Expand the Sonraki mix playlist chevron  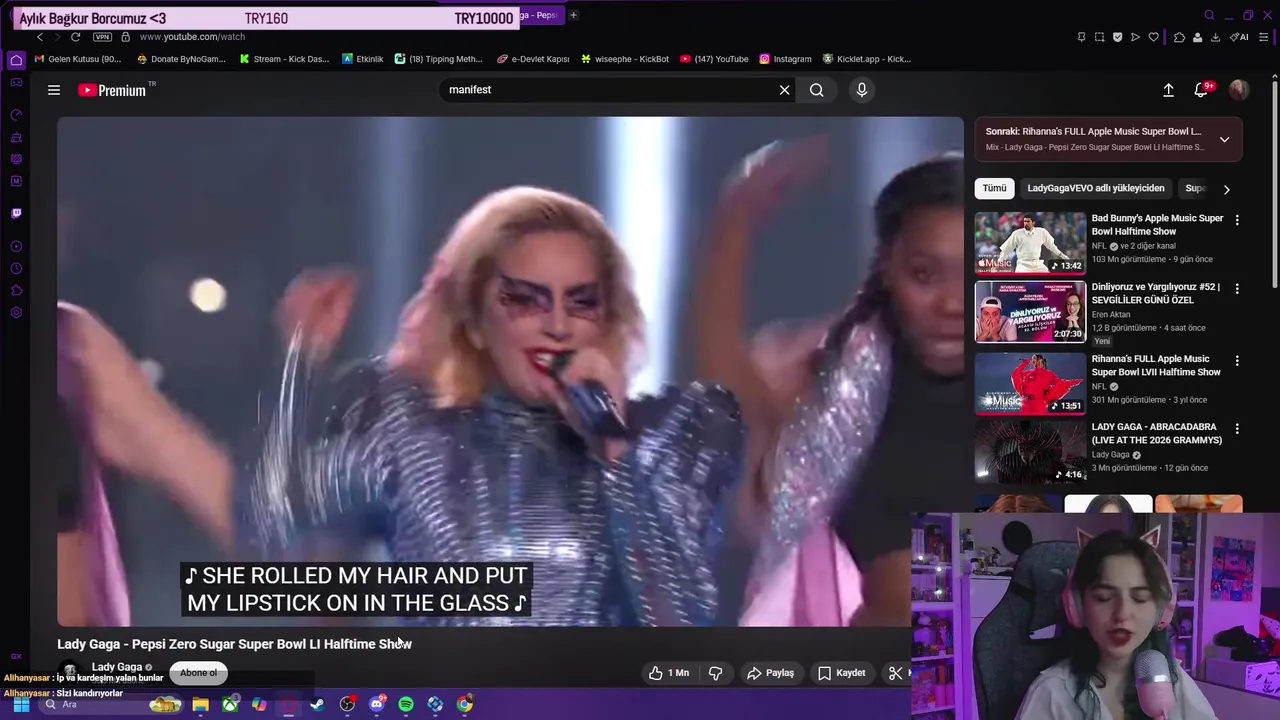point(1224,139)
